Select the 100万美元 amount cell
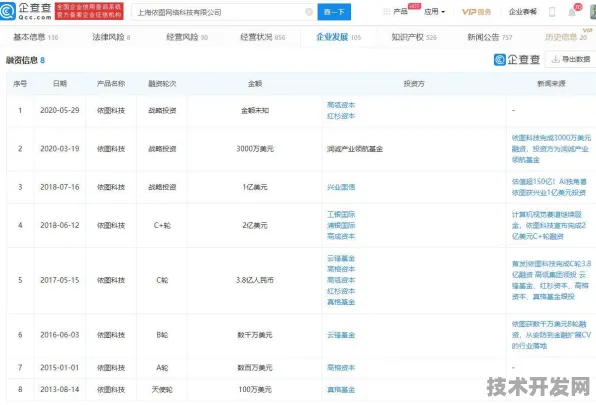This screenshot has width=596, height=405. pos(255,389)
